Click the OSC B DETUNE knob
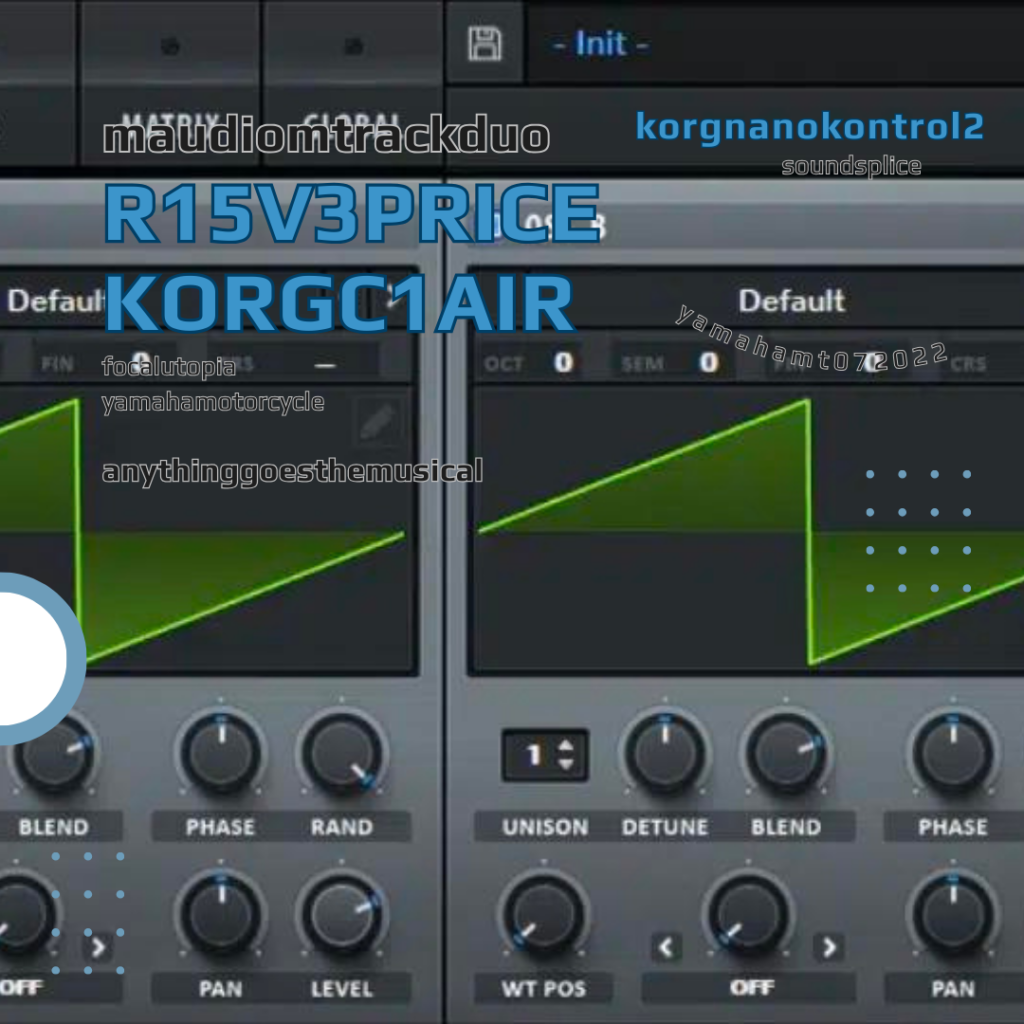Image resolution: width=1024 pixels, height=1024 pixels. click(665, 754)
